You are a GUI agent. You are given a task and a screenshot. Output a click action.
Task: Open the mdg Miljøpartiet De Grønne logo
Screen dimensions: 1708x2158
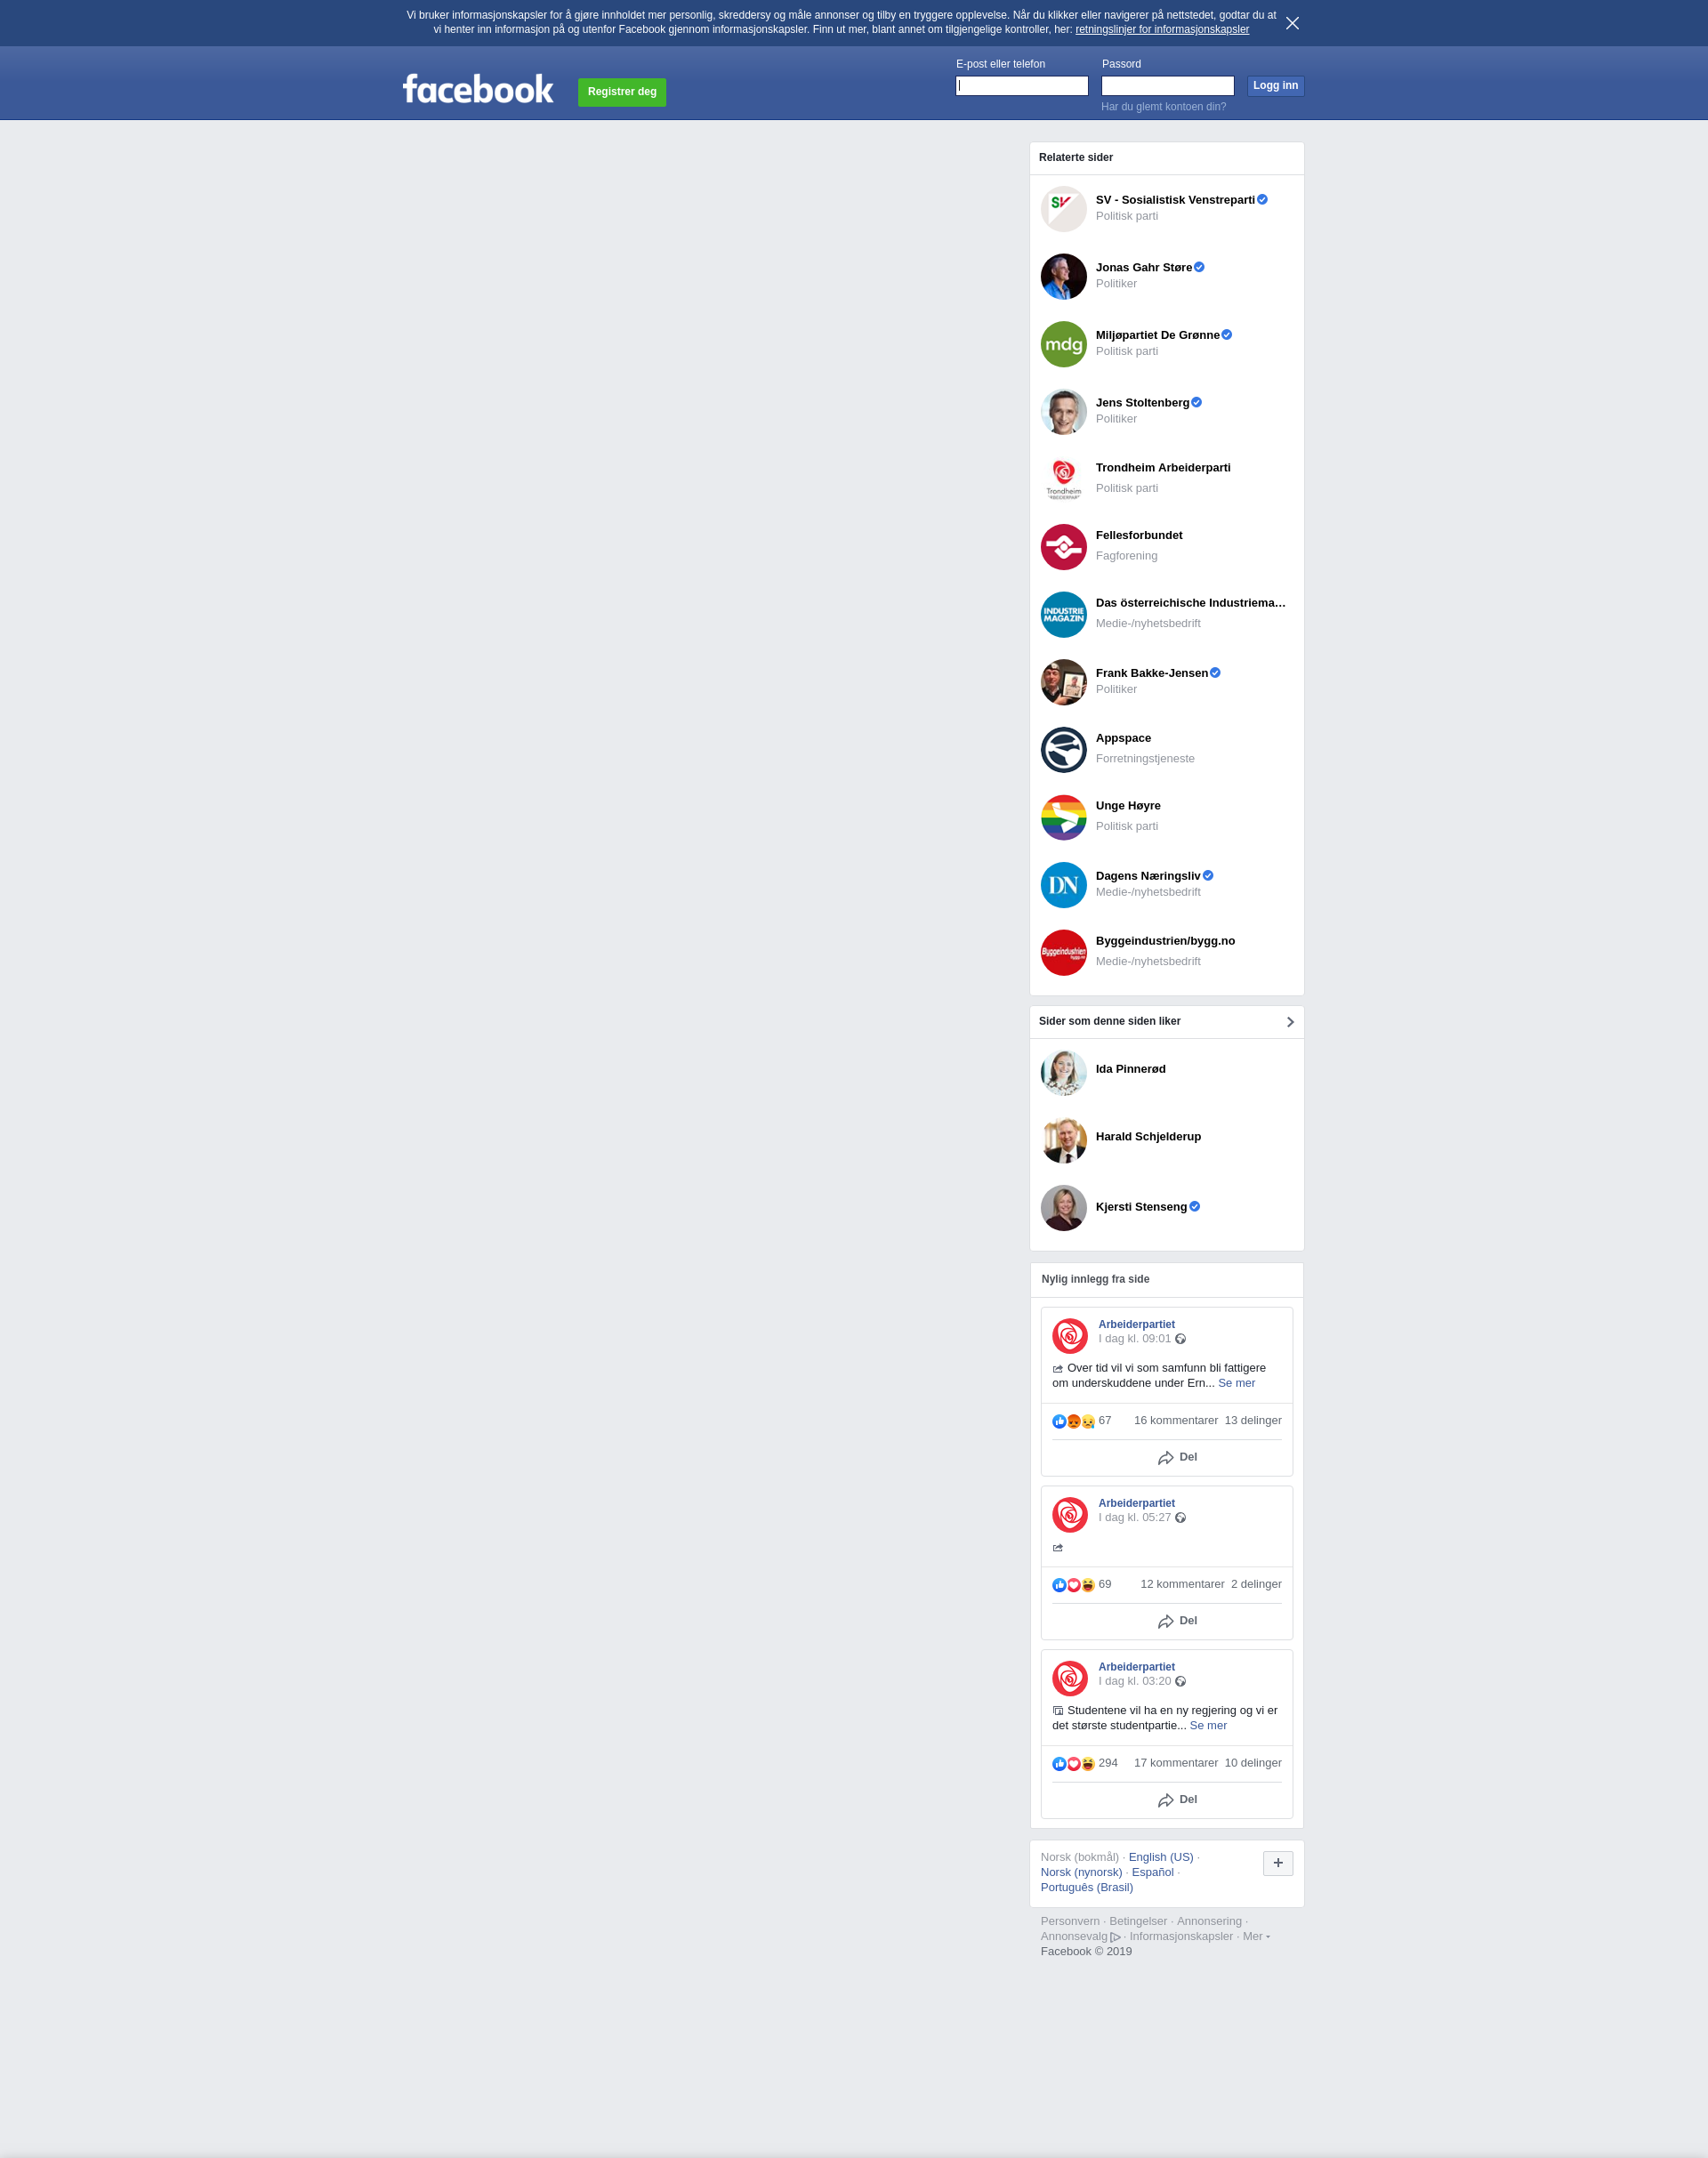point(1063,344)
